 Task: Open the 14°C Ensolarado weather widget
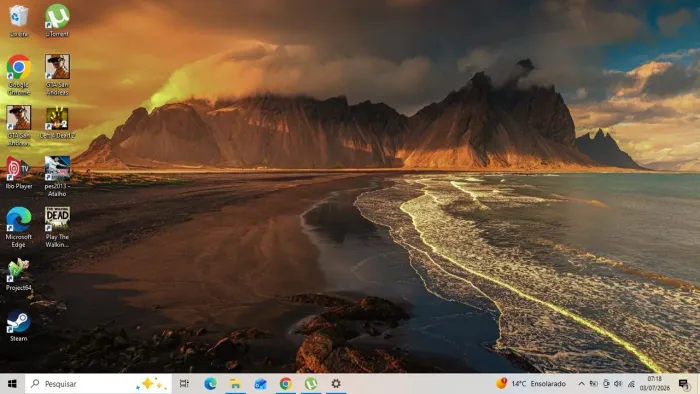tap(531, 384)
